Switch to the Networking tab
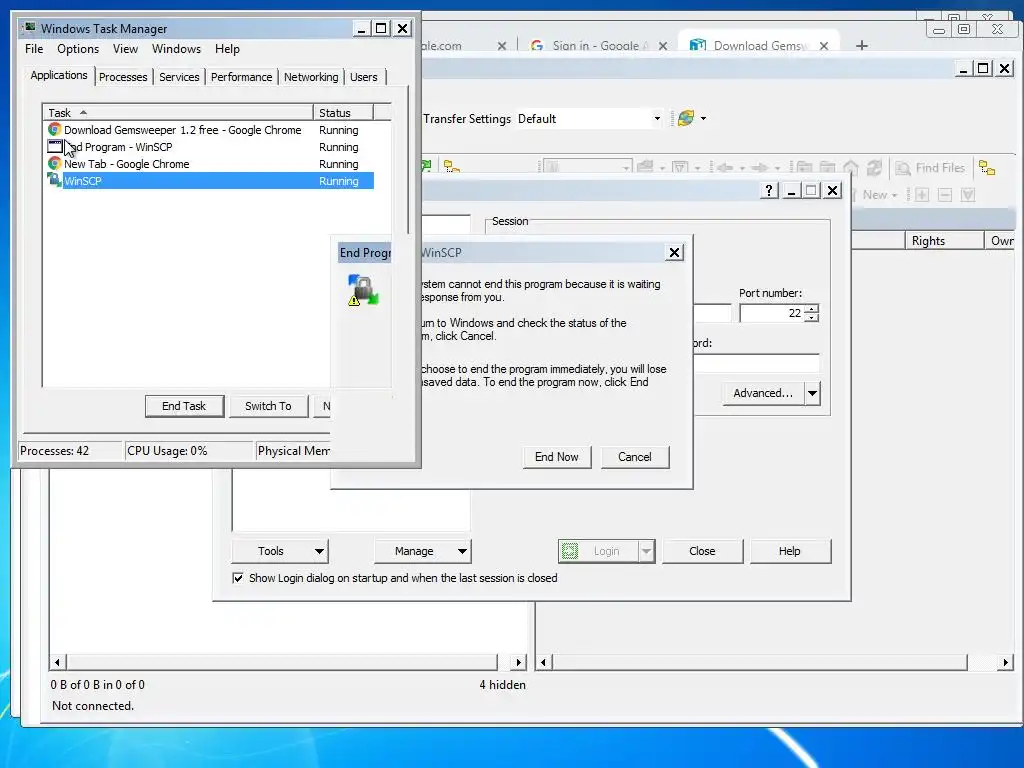The image size is (1024, 768). (311, 77)
